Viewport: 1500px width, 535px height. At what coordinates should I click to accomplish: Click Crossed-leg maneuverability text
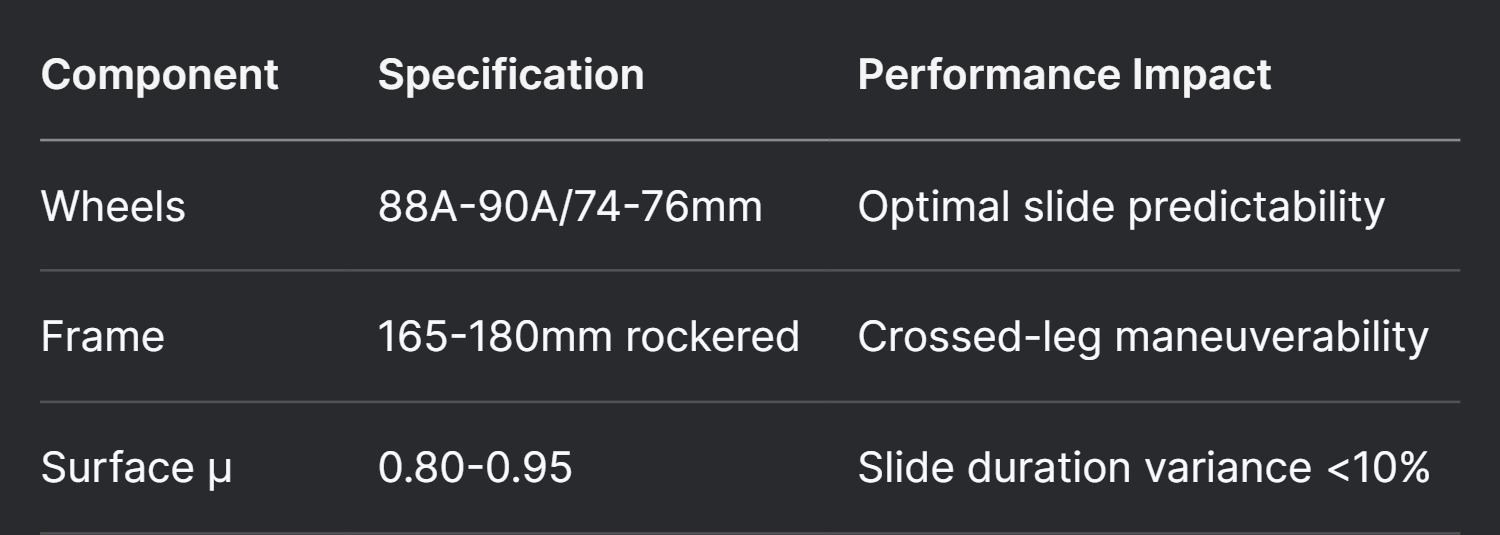click(1143, 338)
